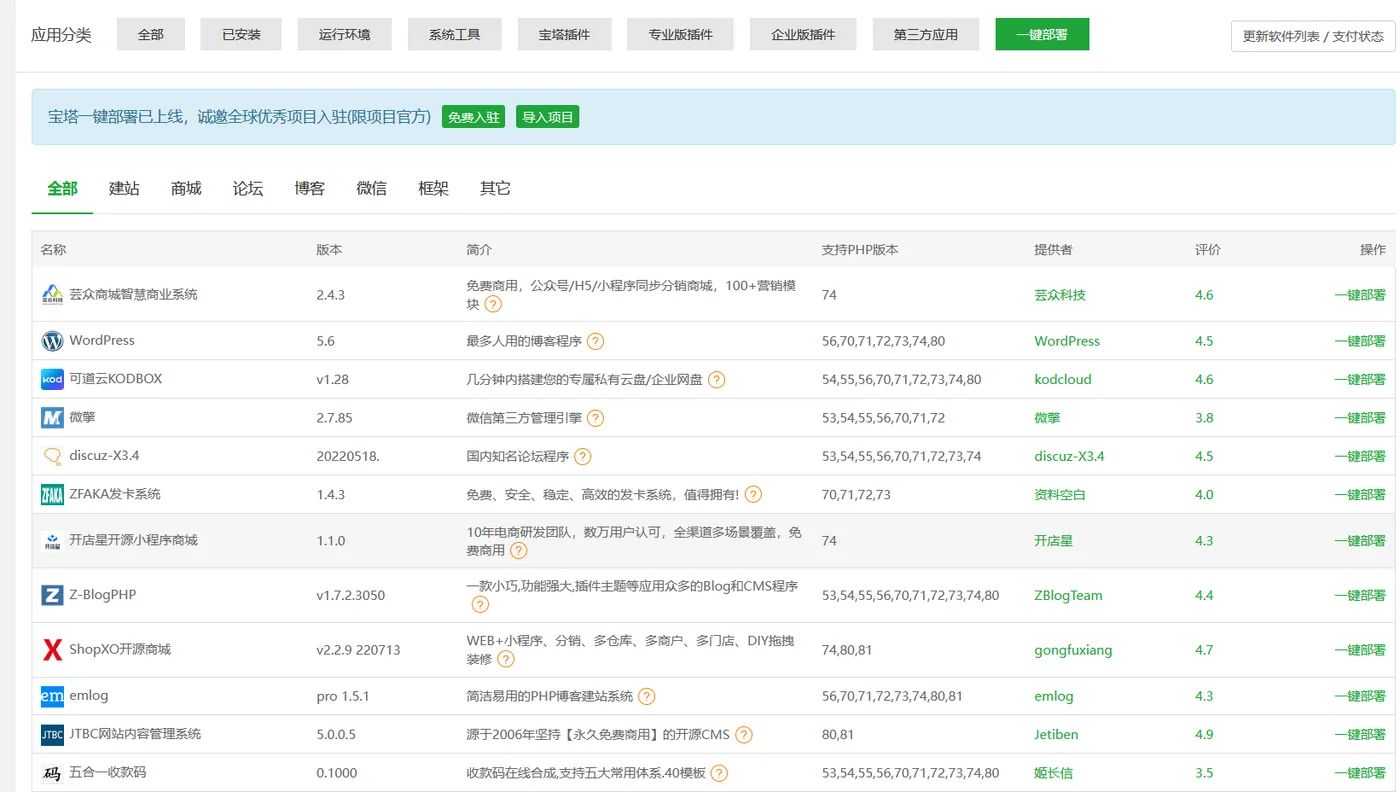Open provider link 芸众科技
This screenshot has width=1400, height=792.
pos(1060,295)
